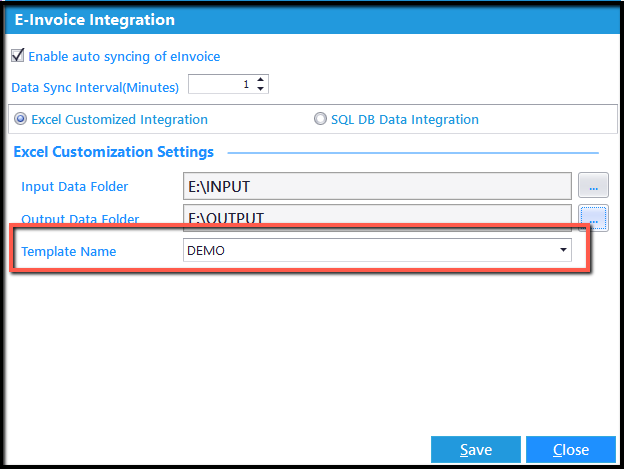Image resolution: width=624 pixels, height=469 pixels.
Task: Browse for Output Data Folder using ellipsis button
Action: 593,217
